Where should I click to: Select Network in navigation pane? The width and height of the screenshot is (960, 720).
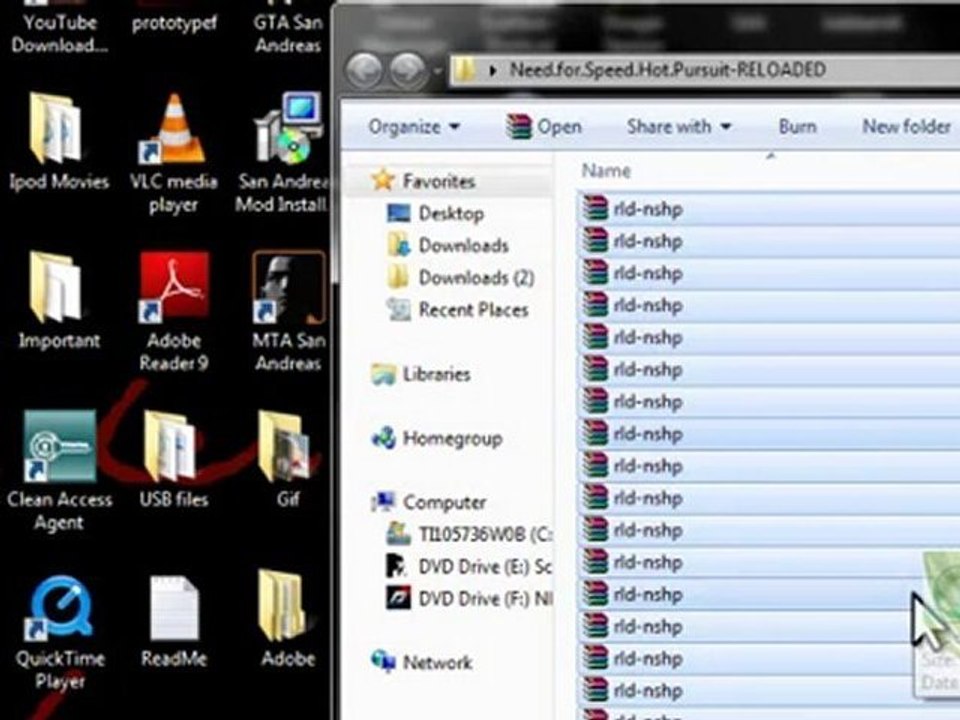coord(422,662)
